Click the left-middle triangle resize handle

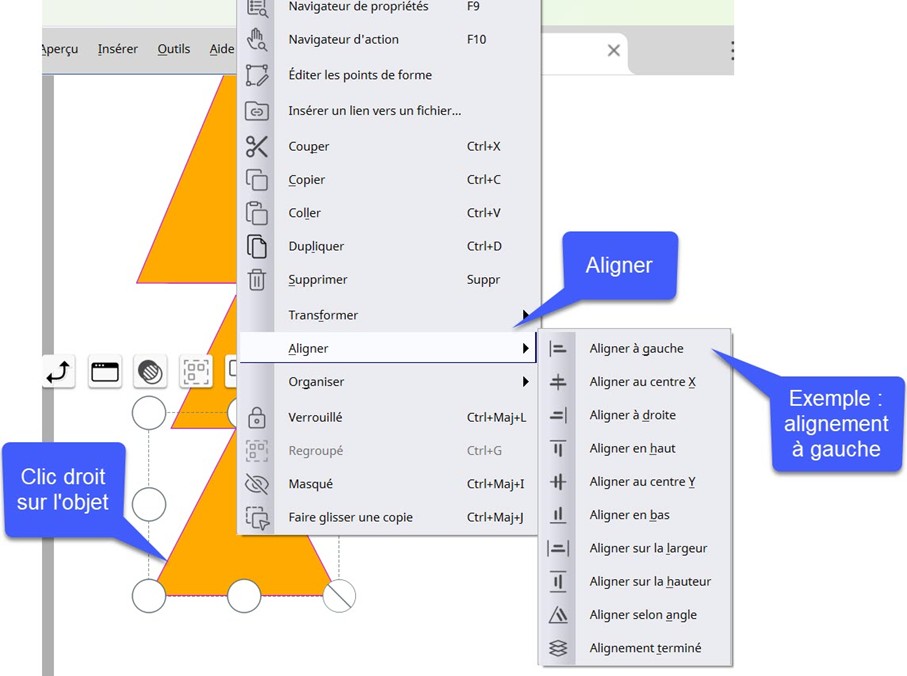pyautogui.click(x=149, y=504)
